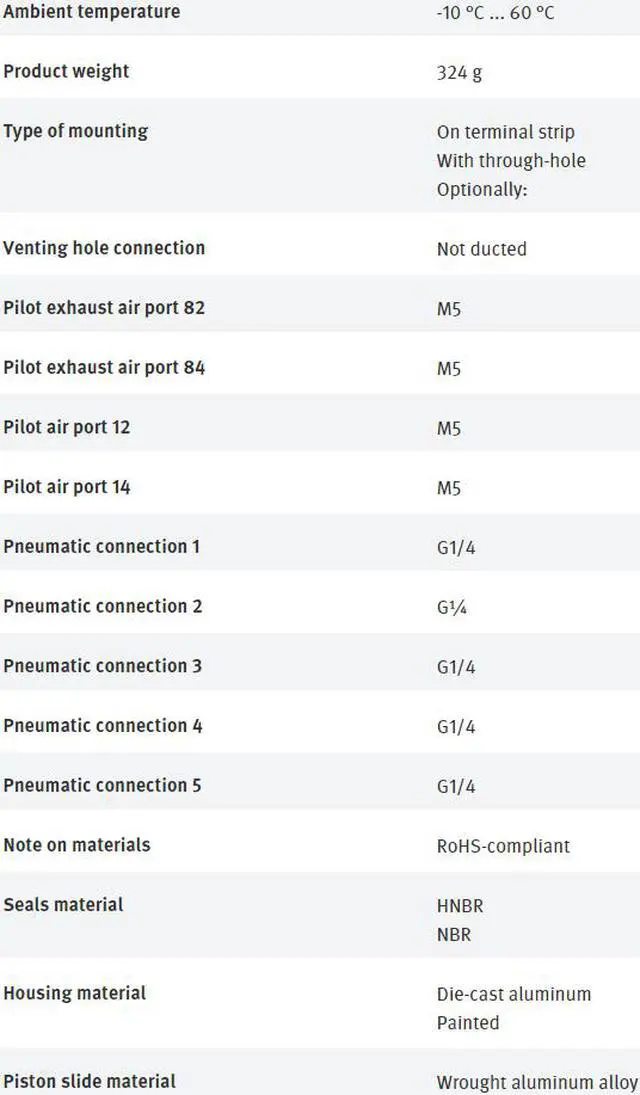Select the G¼ value for Pneumatic connection 2
This screenshot has width=640, height=1095.
point(451,608)
